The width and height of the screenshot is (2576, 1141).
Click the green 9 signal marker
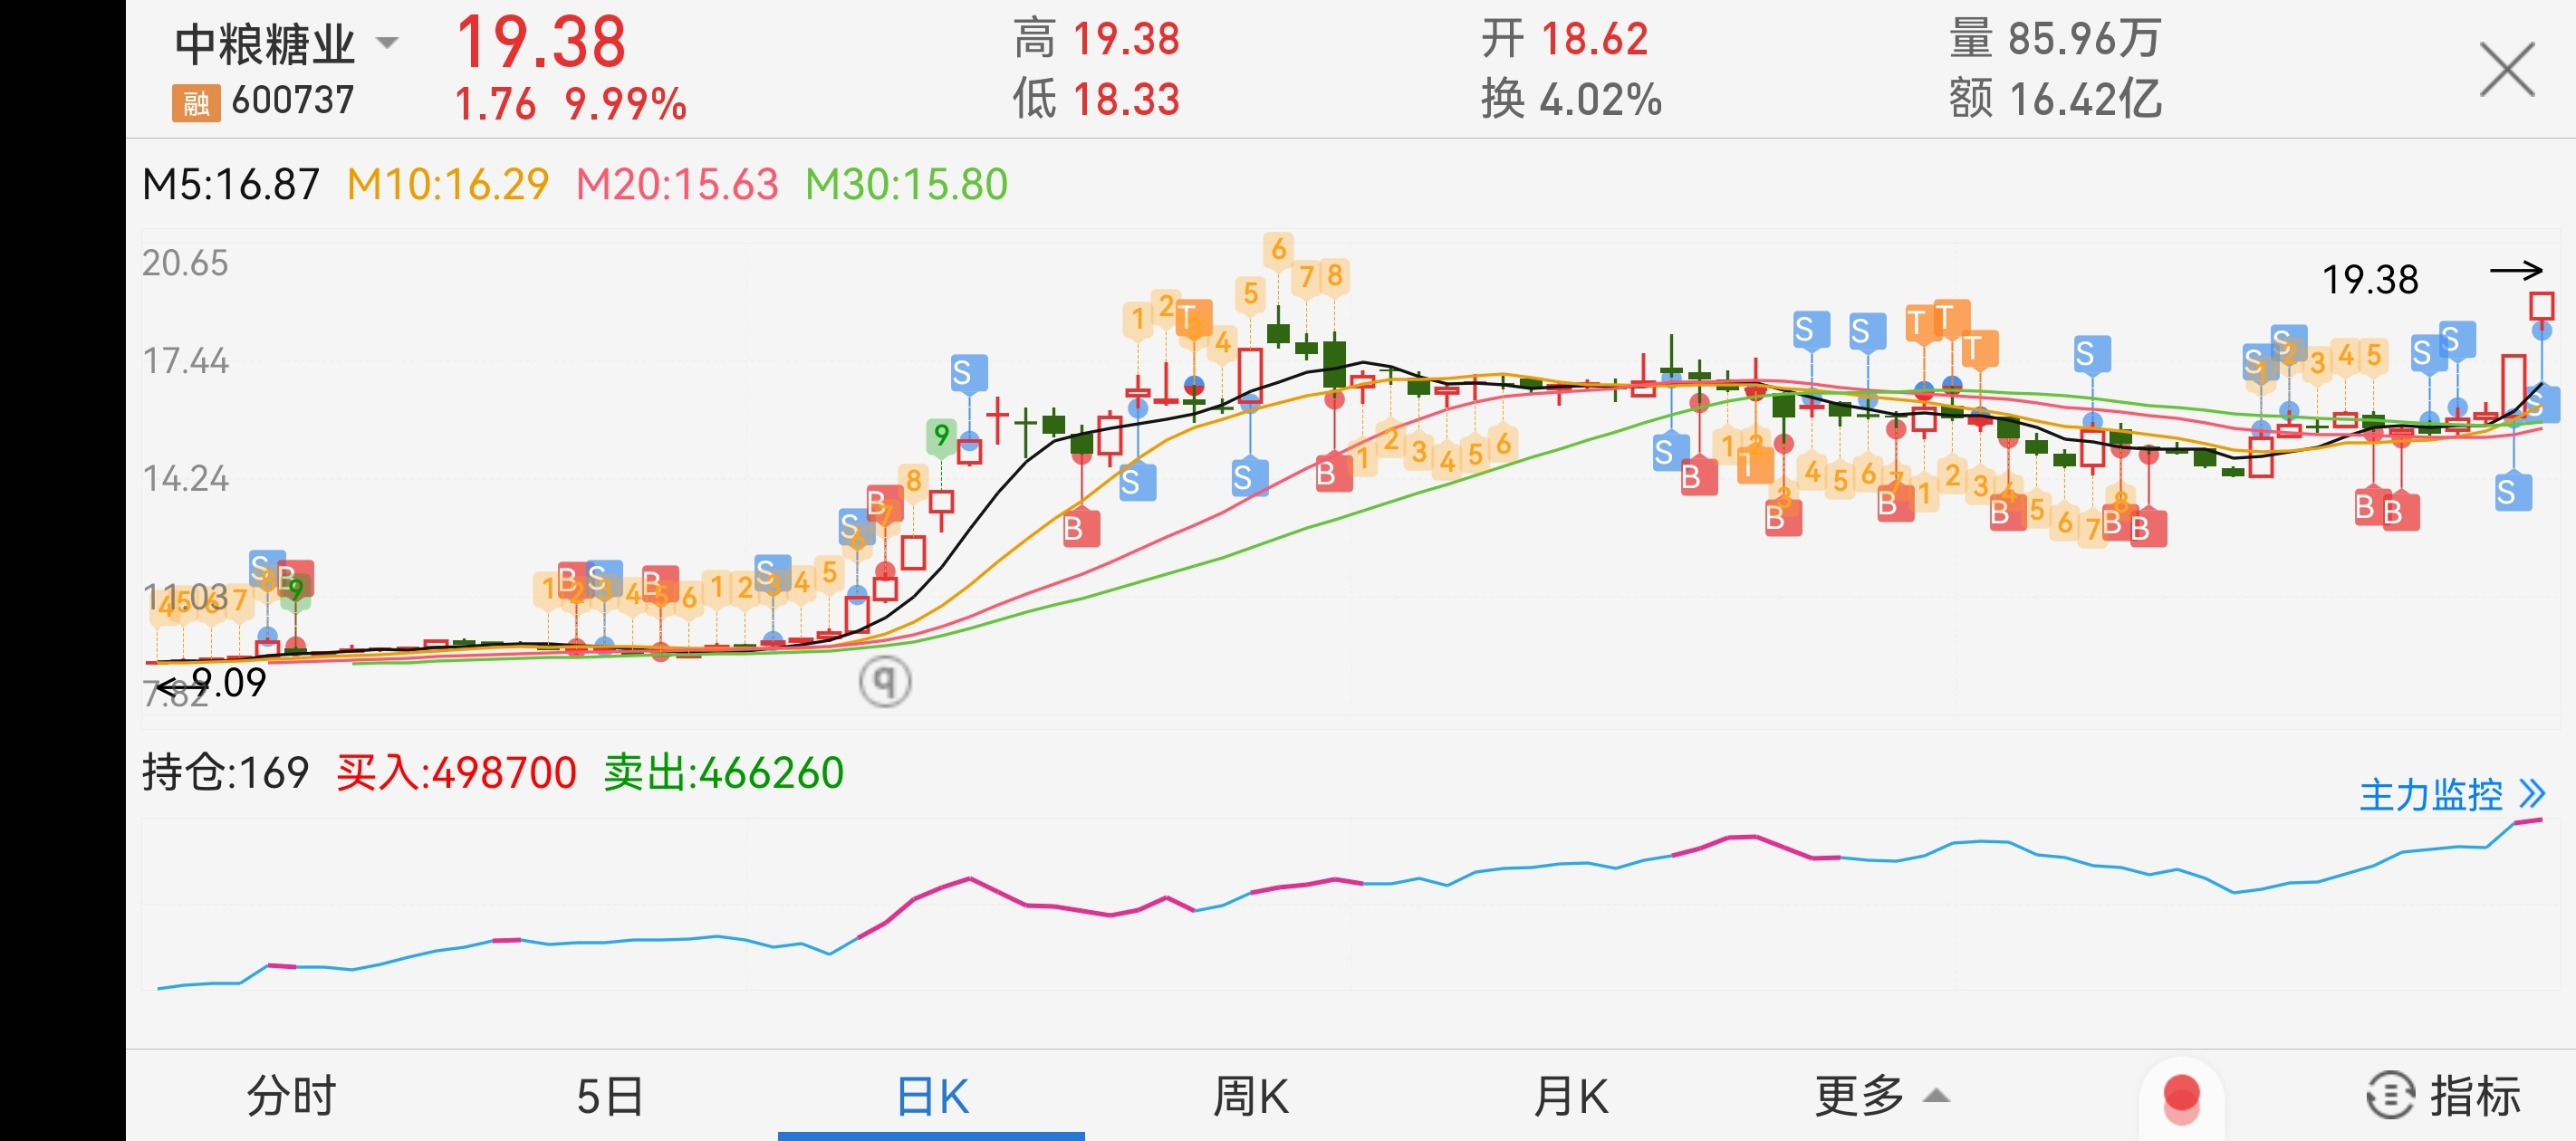[x=940, y=435]
